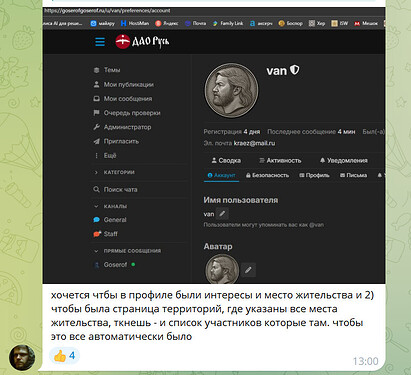The width and height of the screenshot is (411, 375).
Task: Click Поиск чата search field
Action: coord(115,189)
